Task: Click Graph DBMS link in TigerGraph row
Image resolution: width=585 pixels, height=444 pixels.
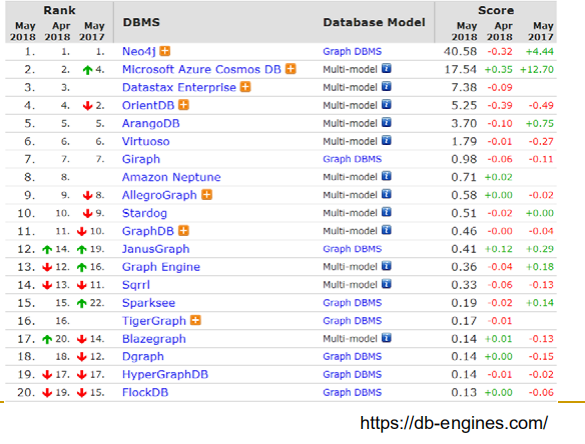Action: 352,321
